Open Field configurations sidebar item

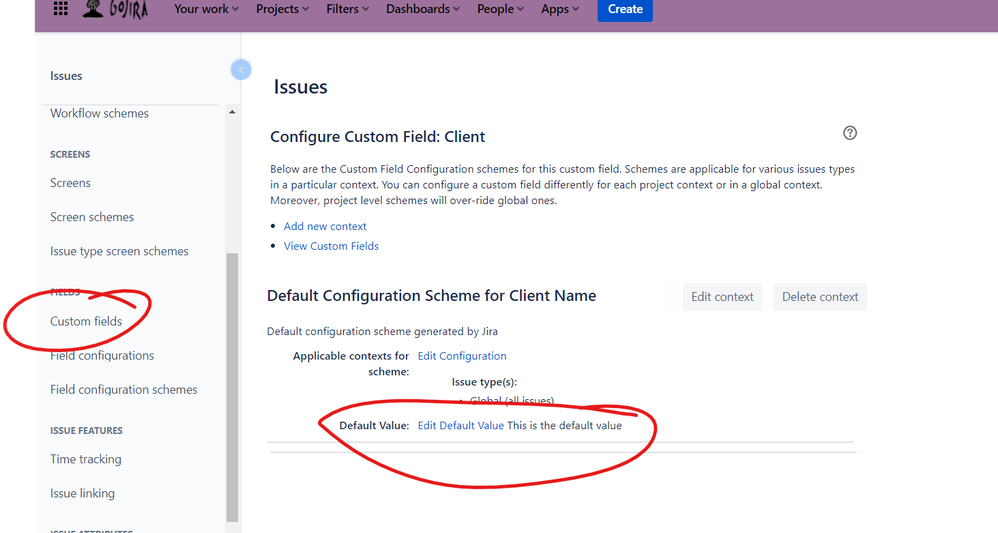(102, 355)
